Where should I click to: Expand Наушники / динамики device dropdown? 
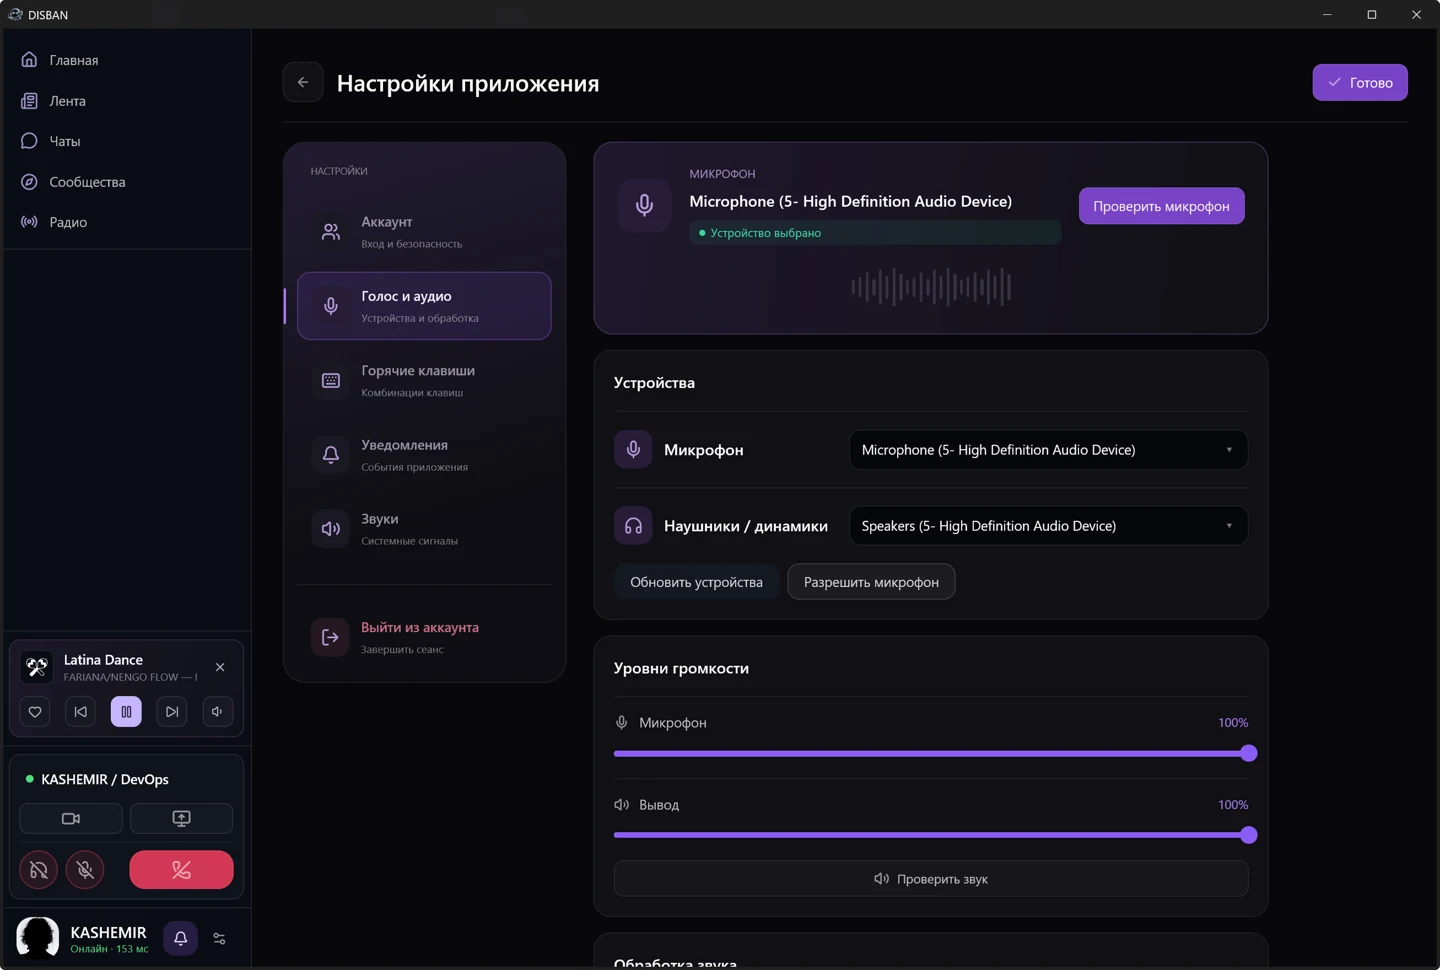[1048, 526]
